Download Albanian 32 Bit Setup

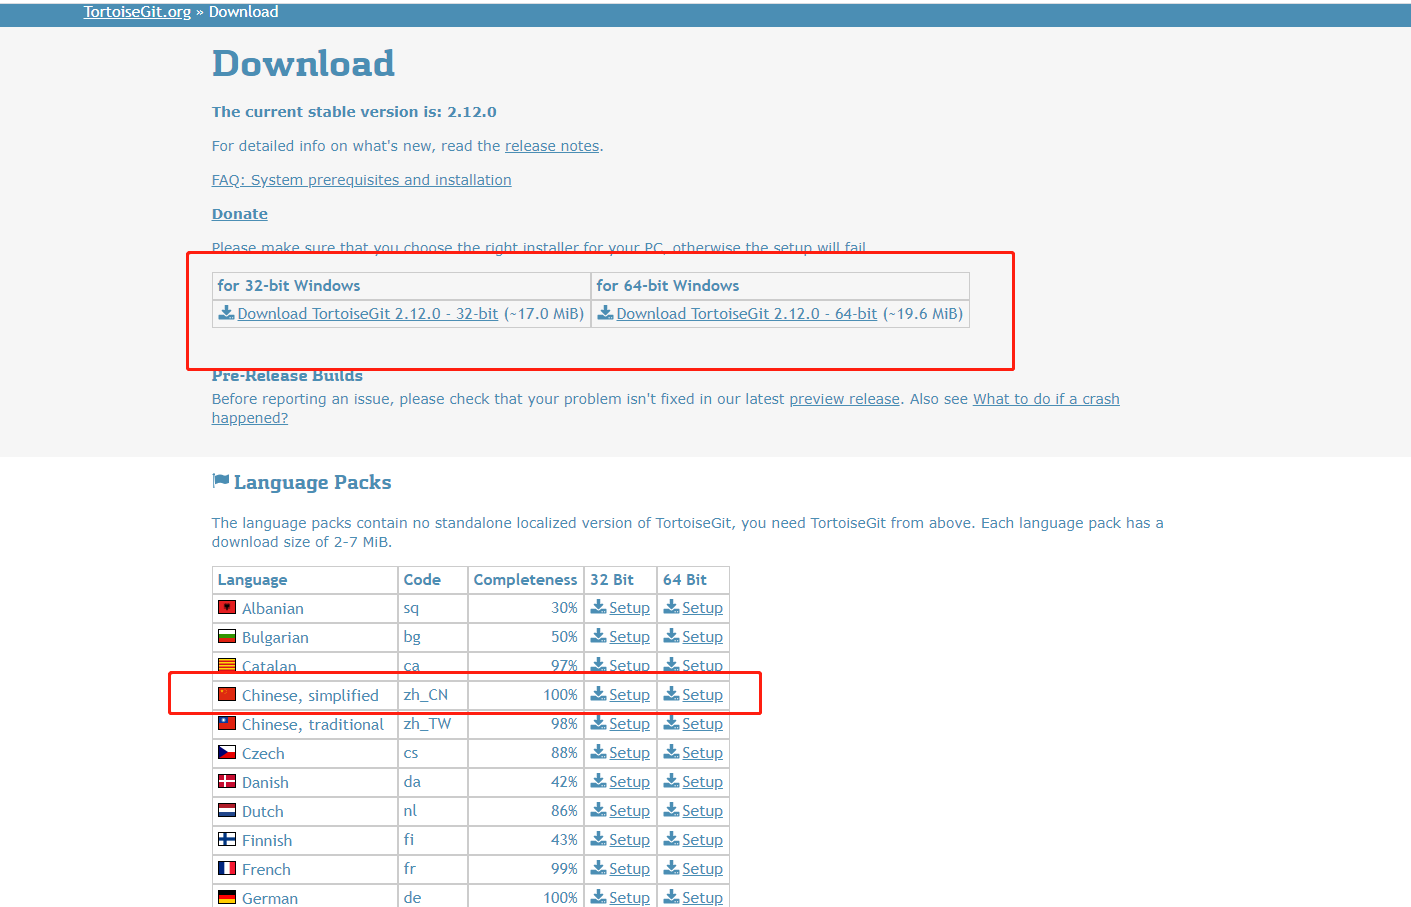pos(629,608)
